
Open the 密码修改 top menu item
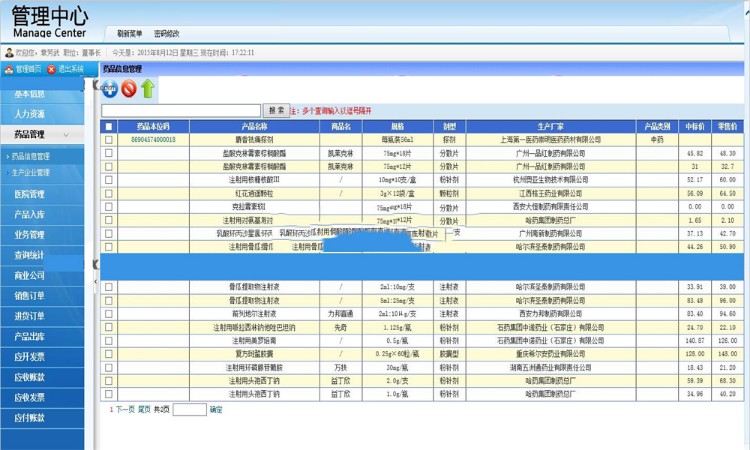click(166, 33)
